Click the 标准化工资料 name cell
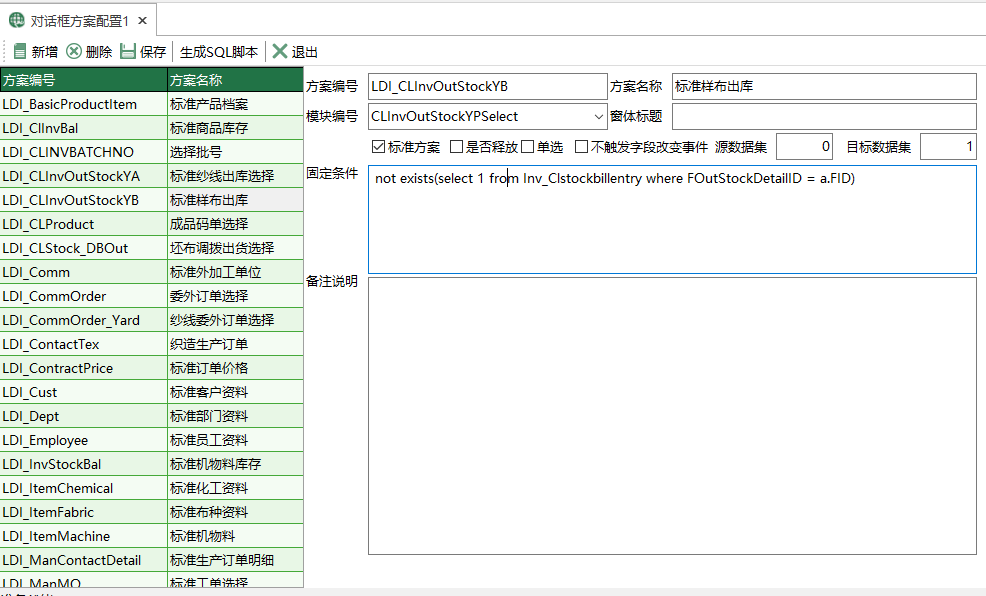Screen dimensions: 986x596 [235, 488]
